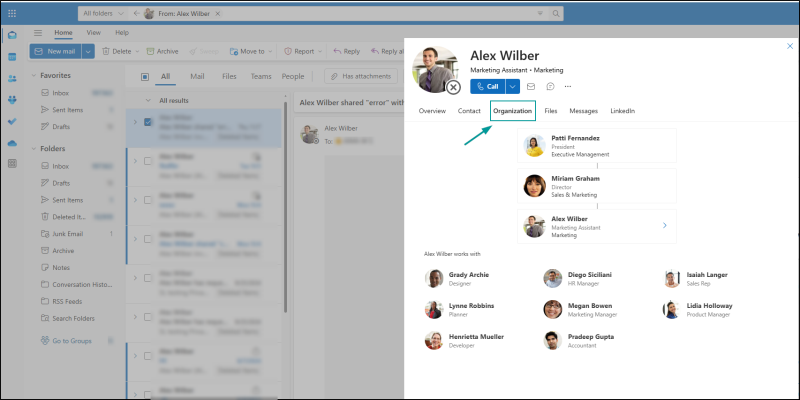Open To Do checkmark icon in app rail
This screenshot has height=400, width=800.
[x=12, y=121]
